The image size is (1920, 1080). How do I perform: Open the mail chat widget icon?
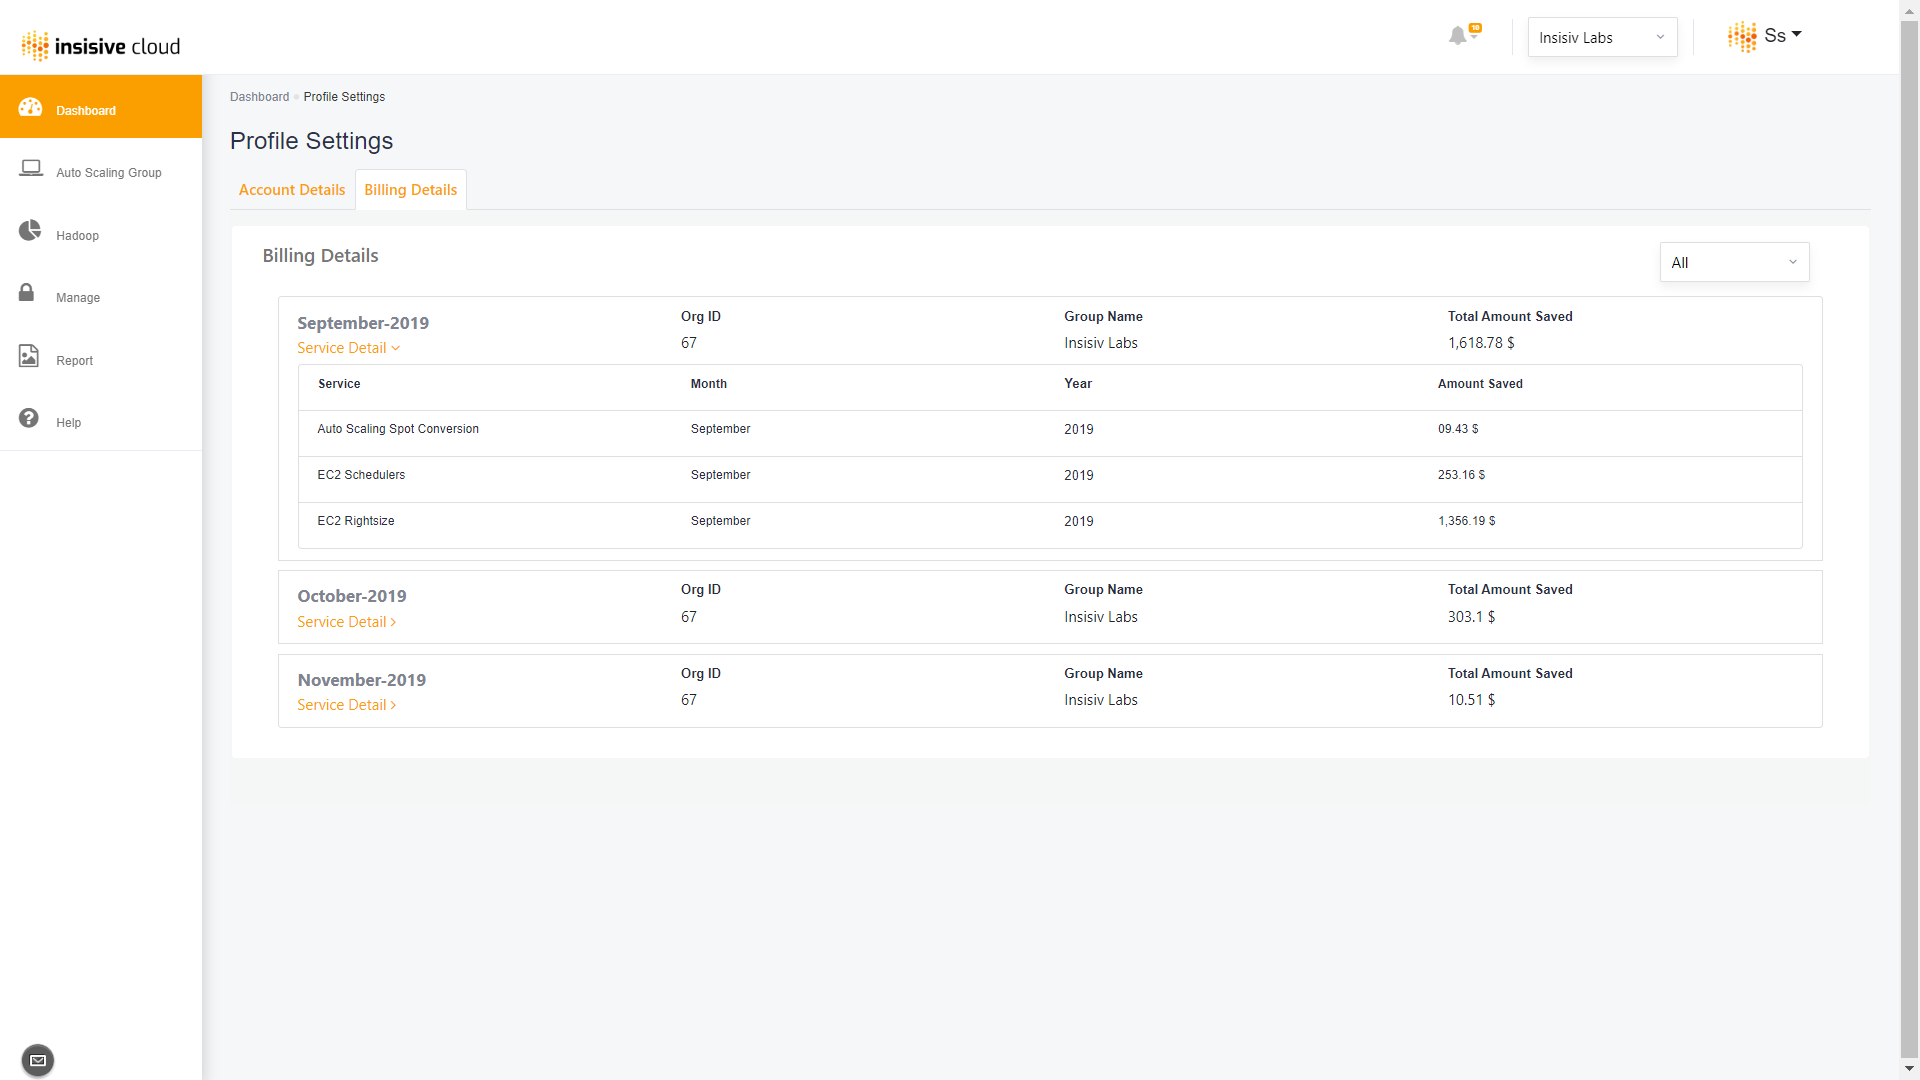click(x=38, y=1060)
